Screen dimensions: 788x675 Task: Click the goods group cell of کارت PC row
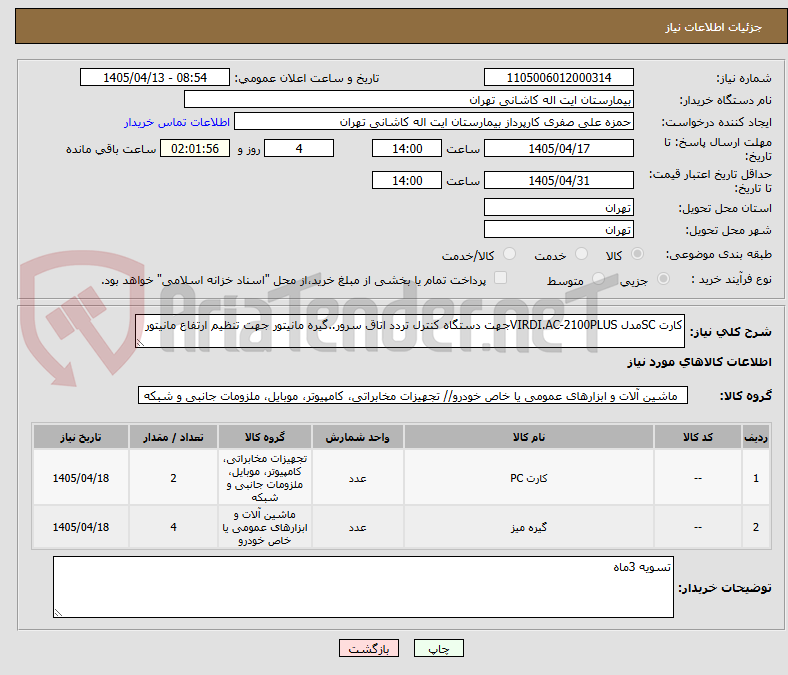(265, 477)
